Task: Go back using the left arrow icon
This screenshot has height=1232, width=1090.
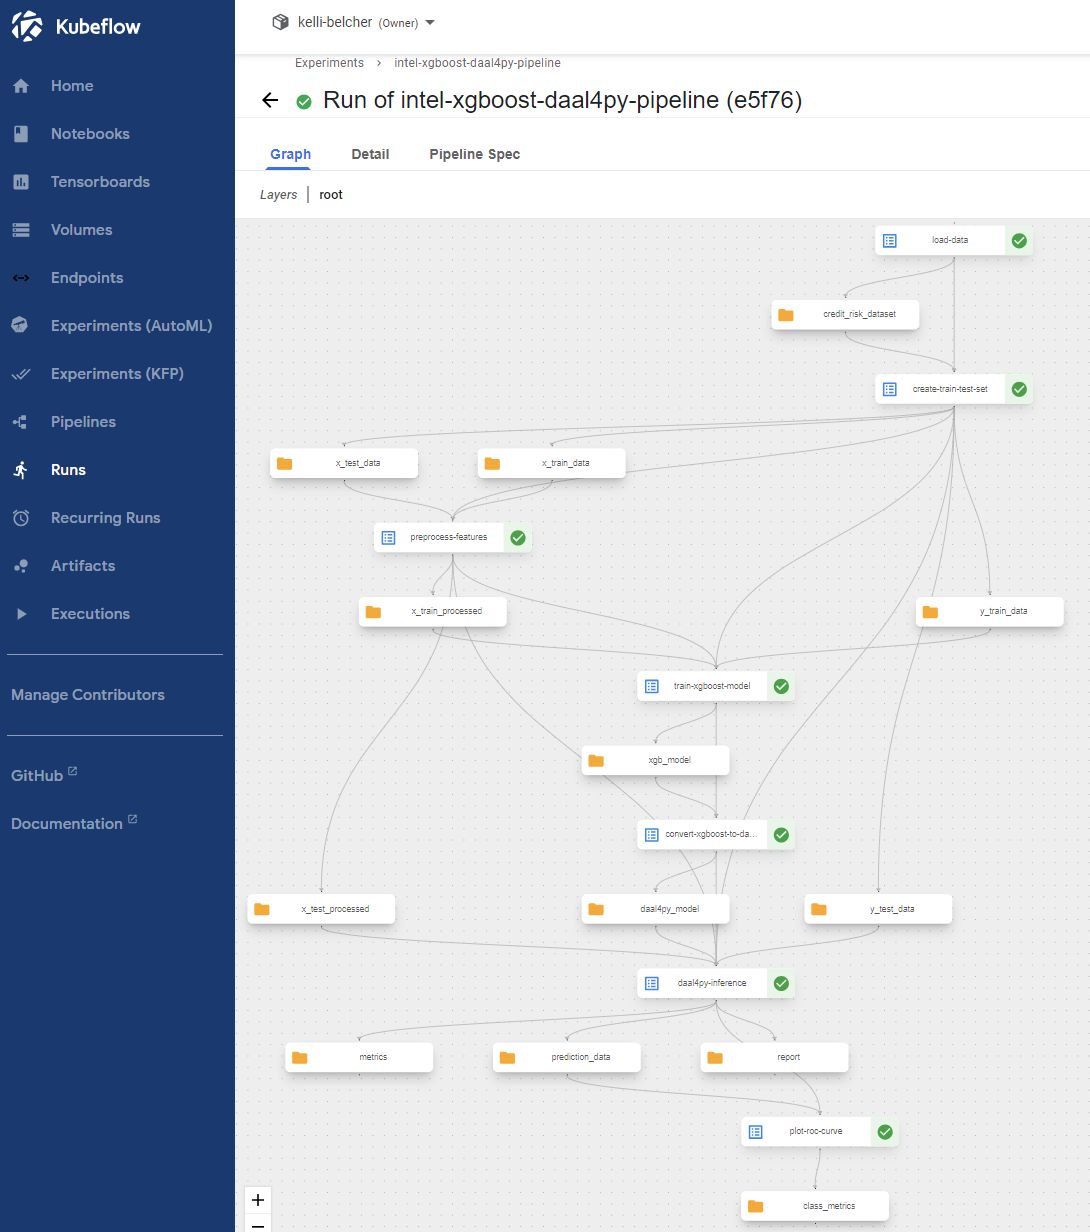Action: [269, 100]
